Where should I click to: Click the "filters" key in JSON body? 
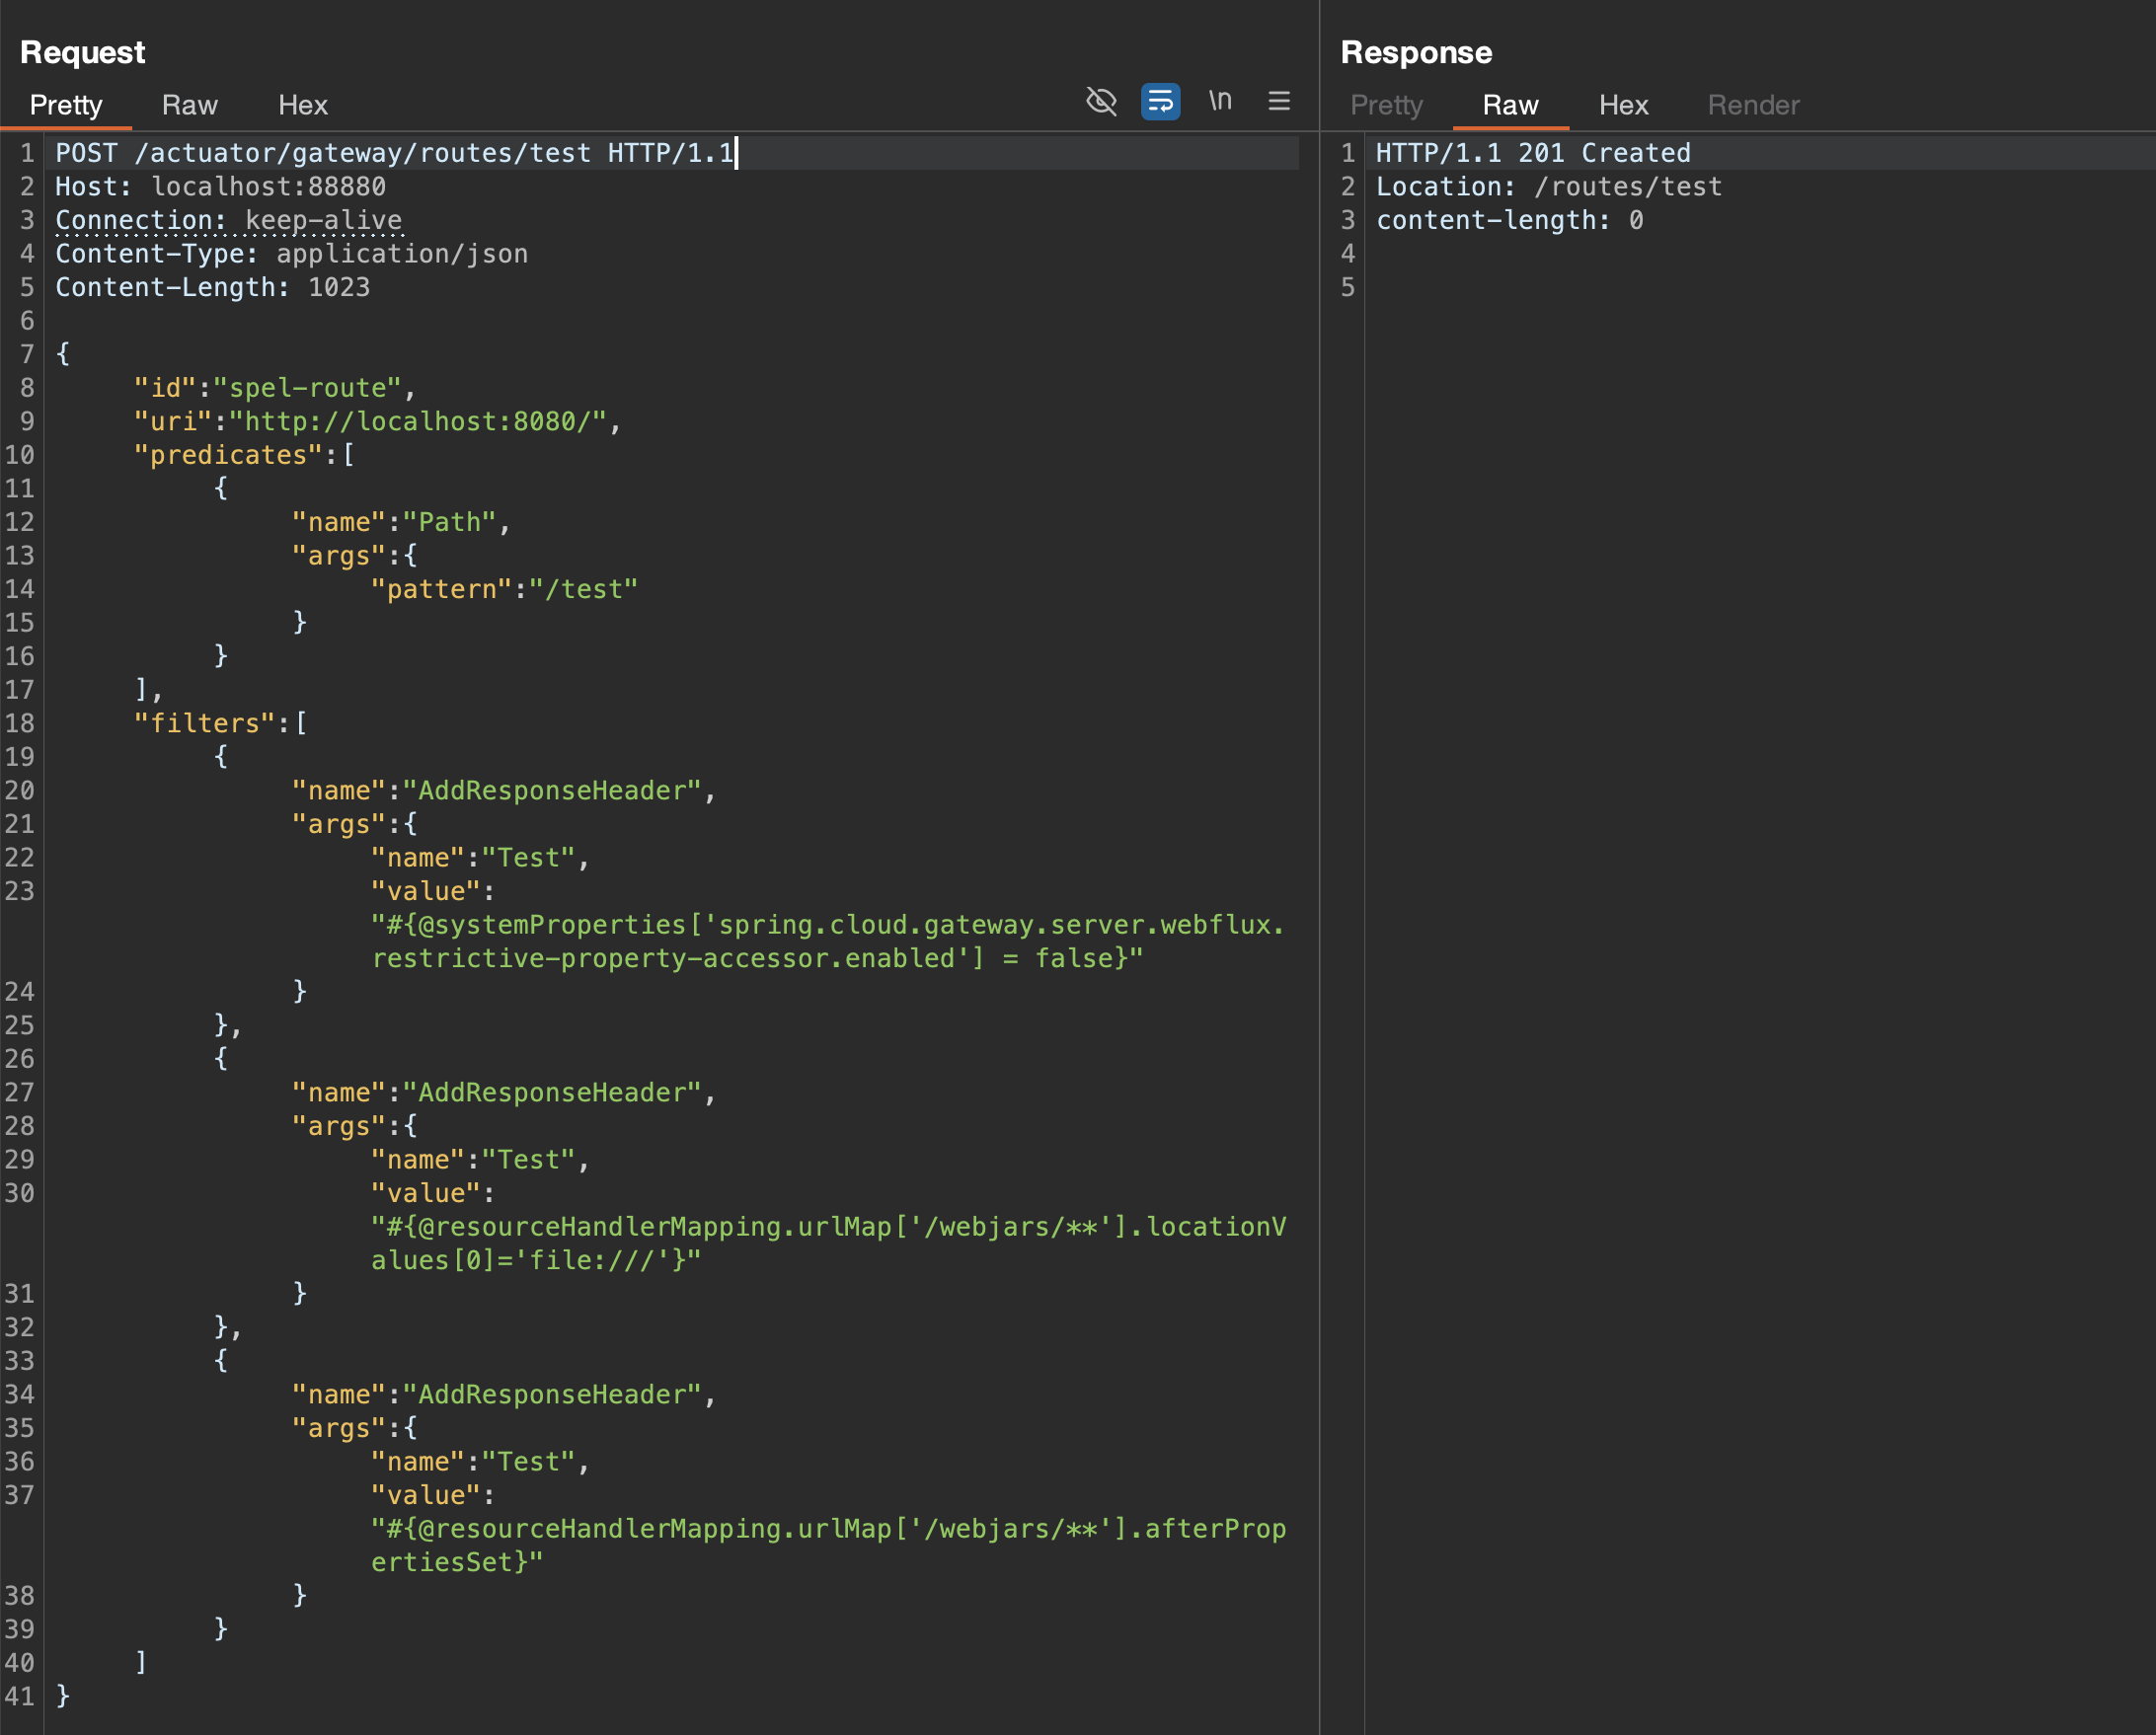click(205, 723)
